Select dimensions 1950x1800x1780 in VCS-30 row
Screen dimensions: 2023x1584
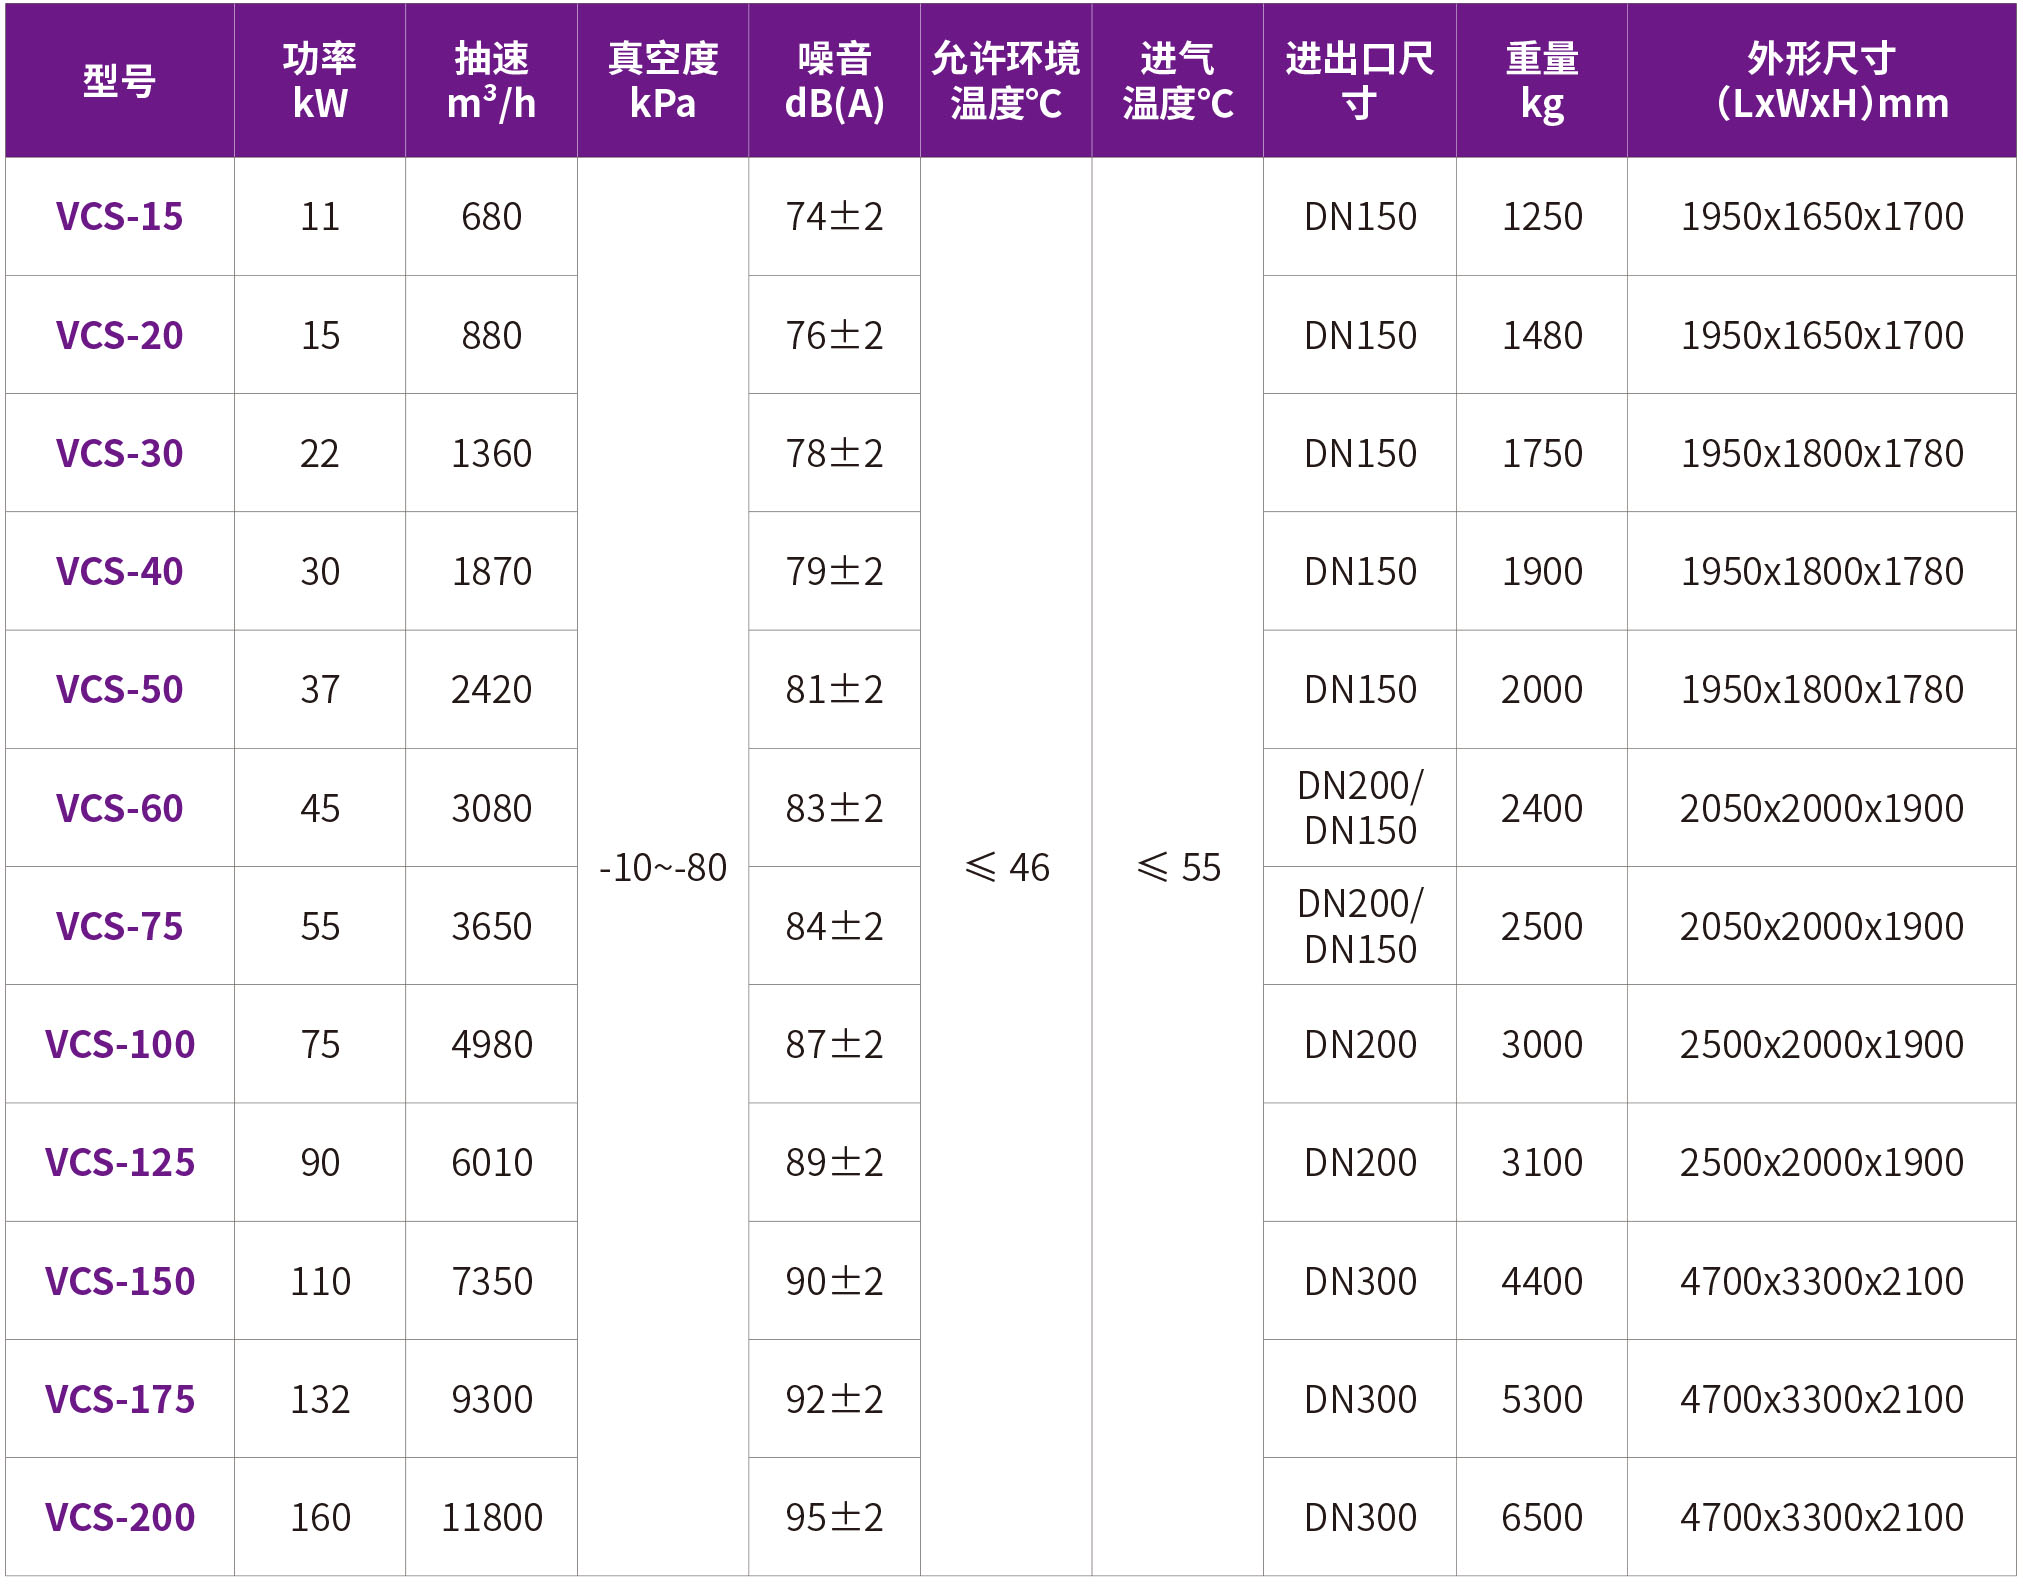pyautogui.click(x=1822, y=454)
